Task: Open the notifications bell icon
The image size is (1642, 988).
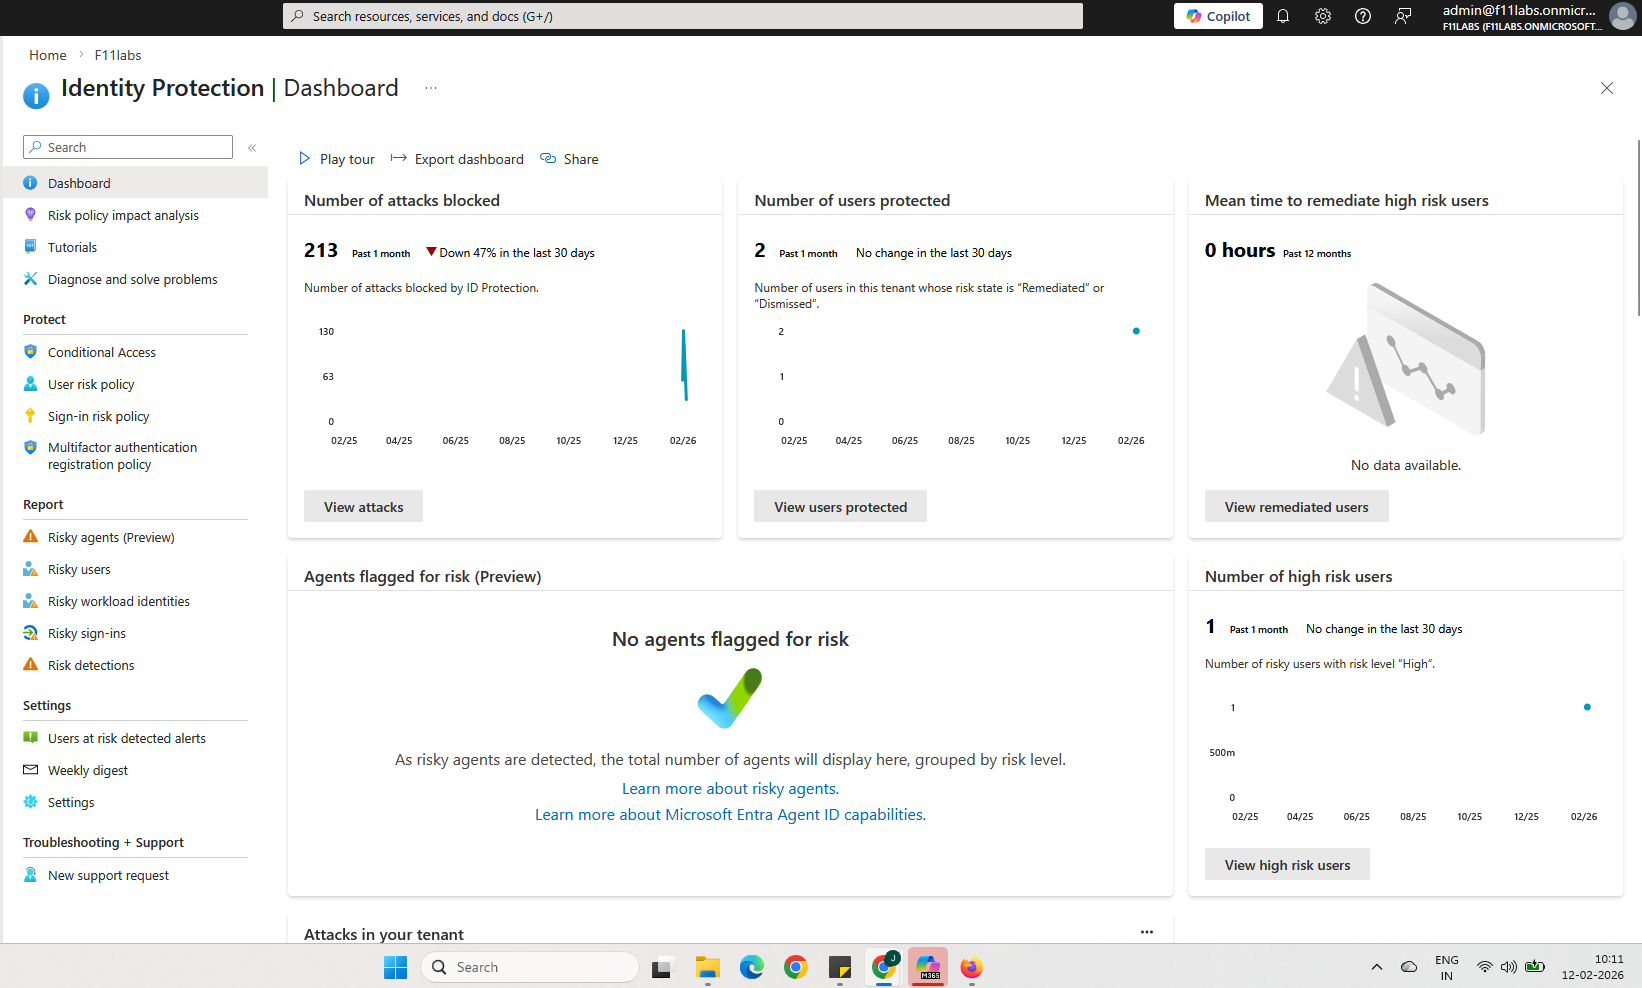Action: click(1283, 16)
